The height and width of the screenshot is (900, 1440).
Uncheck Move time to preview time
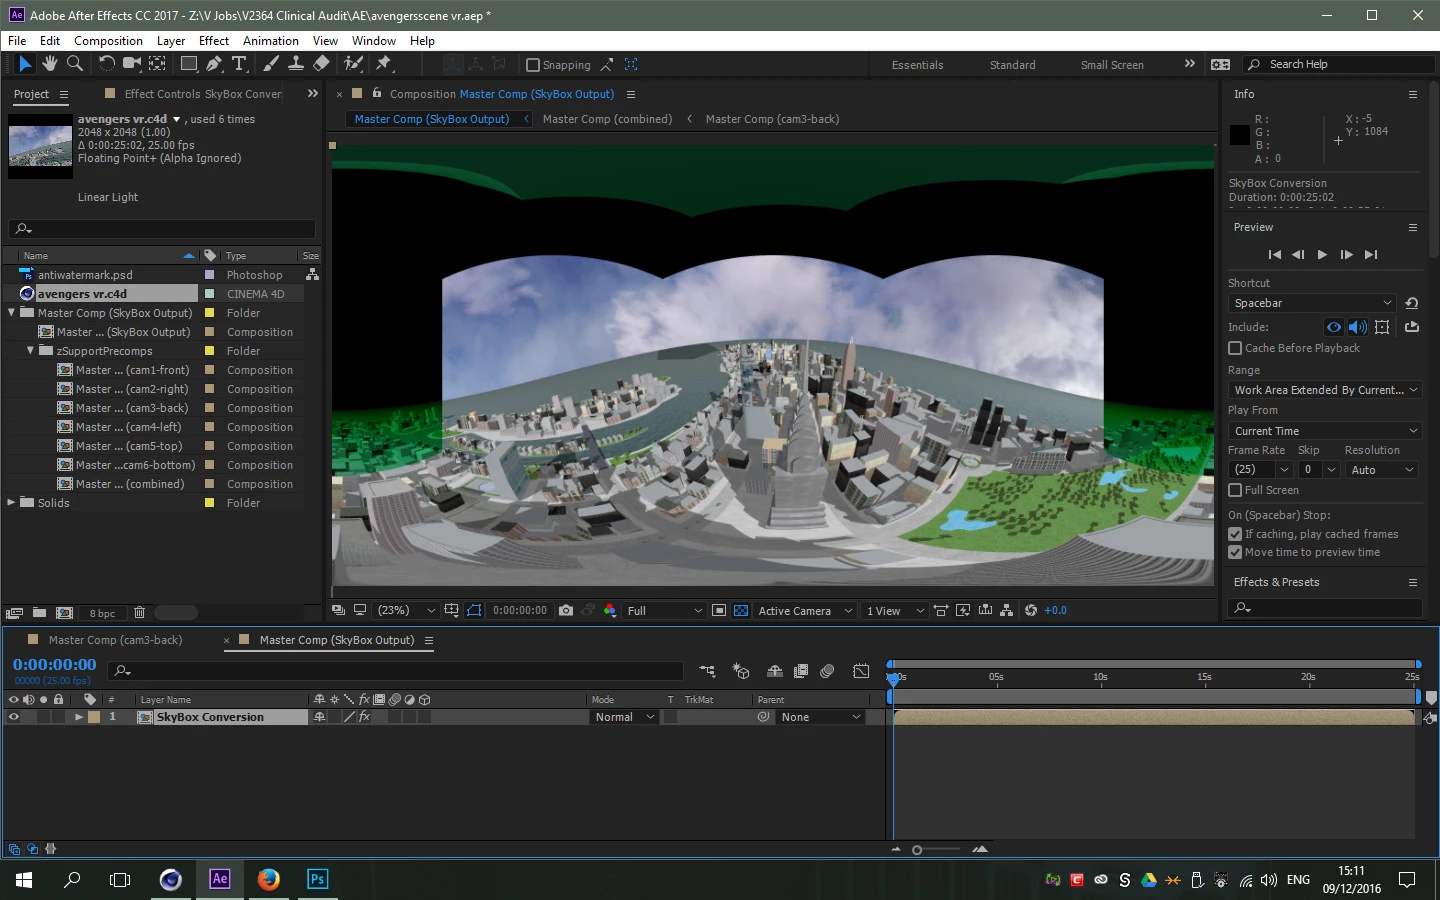[1235, 552]
